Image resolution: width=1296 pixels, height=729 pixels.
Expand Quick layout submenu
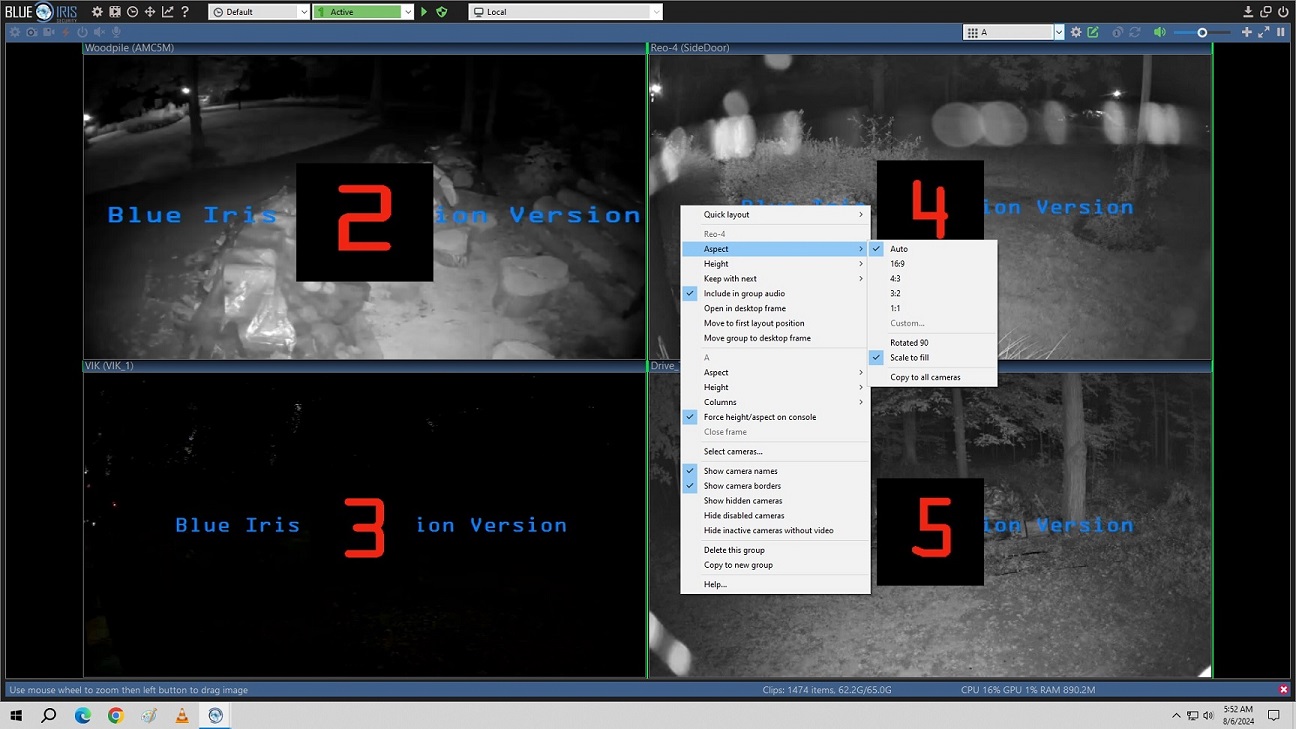775,215
